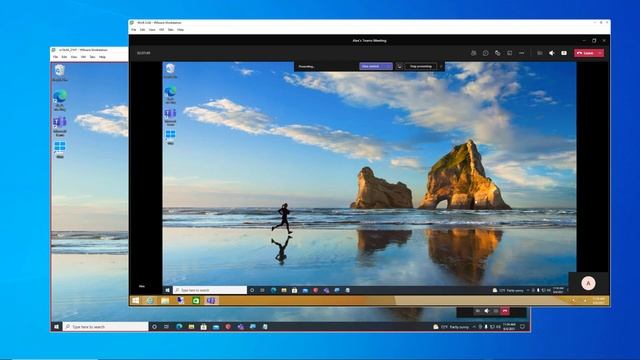Click folder icon on the orange taskbar
Image resolution: width=640 pixels, height=360 pixels.
click(x=165, y=300)
